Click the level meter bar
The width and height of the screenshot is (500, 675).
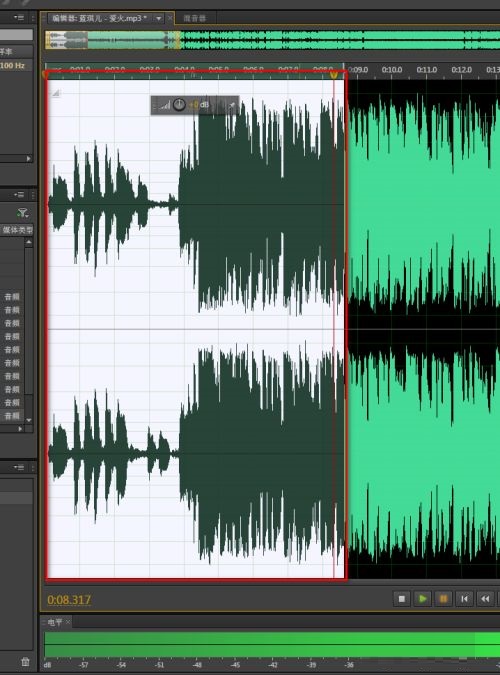pos(272,644)
